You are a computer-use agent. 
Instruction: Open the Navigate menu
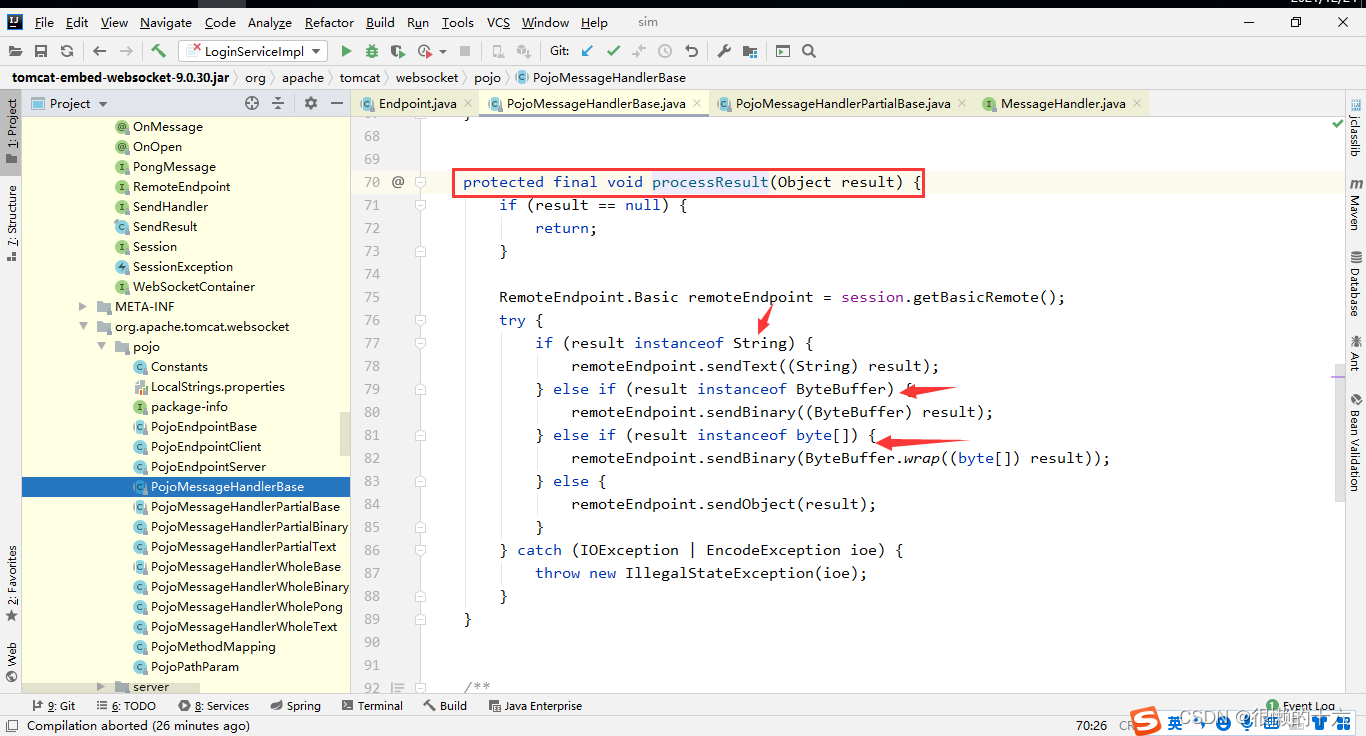point(166,22)
